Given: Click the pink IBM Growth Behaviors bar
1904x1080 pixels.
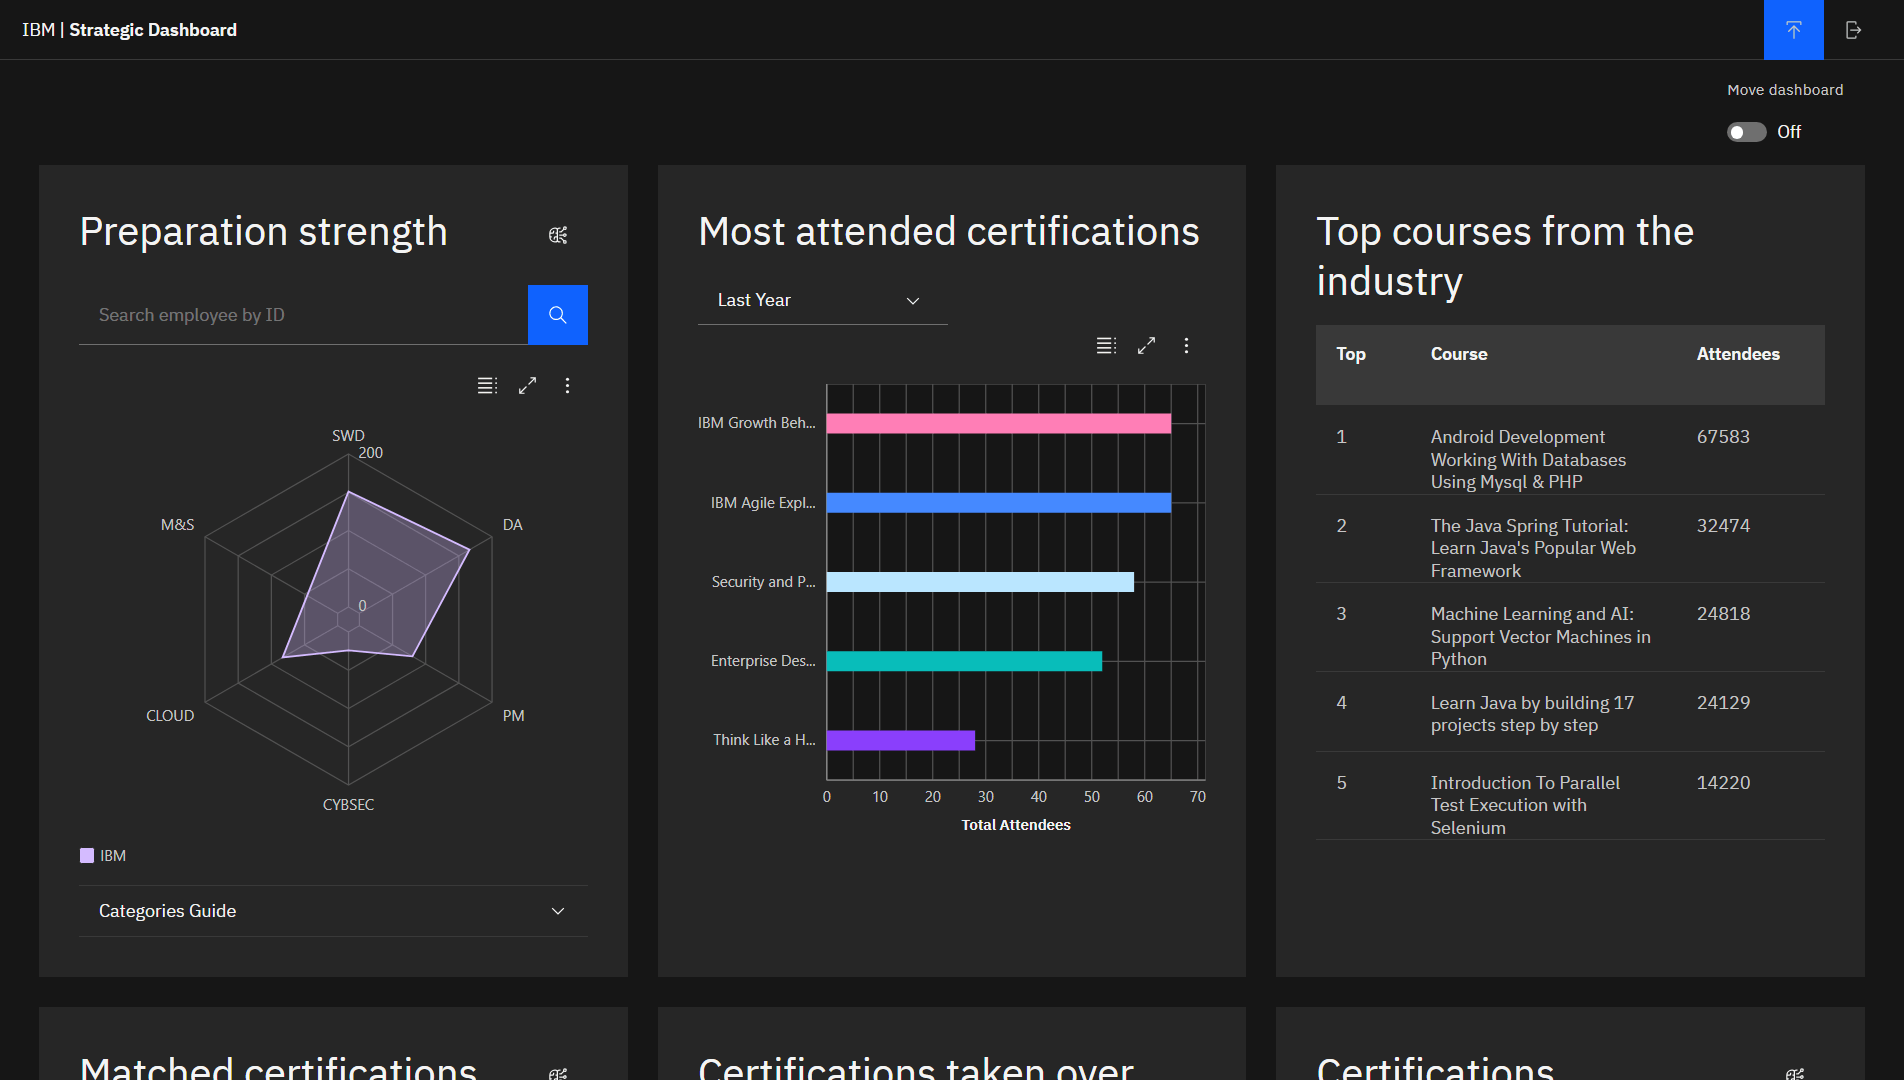Looking at the screenshot, I should [x=997, y=423].
